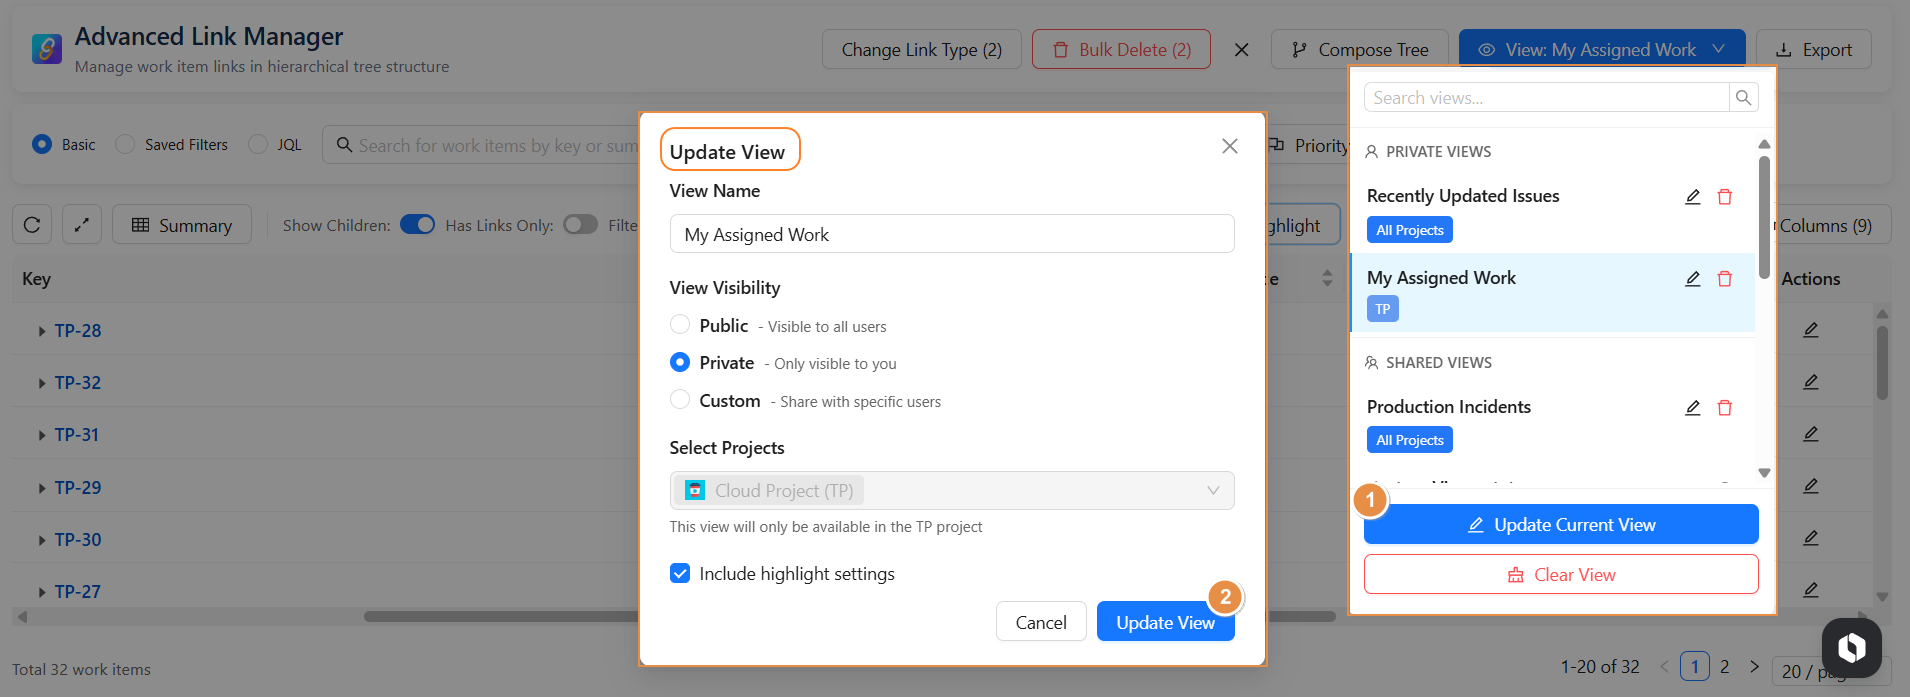This screenshot has width=1910, height=697.
Task: Click the Export button
Action: tap(1813, 49)
